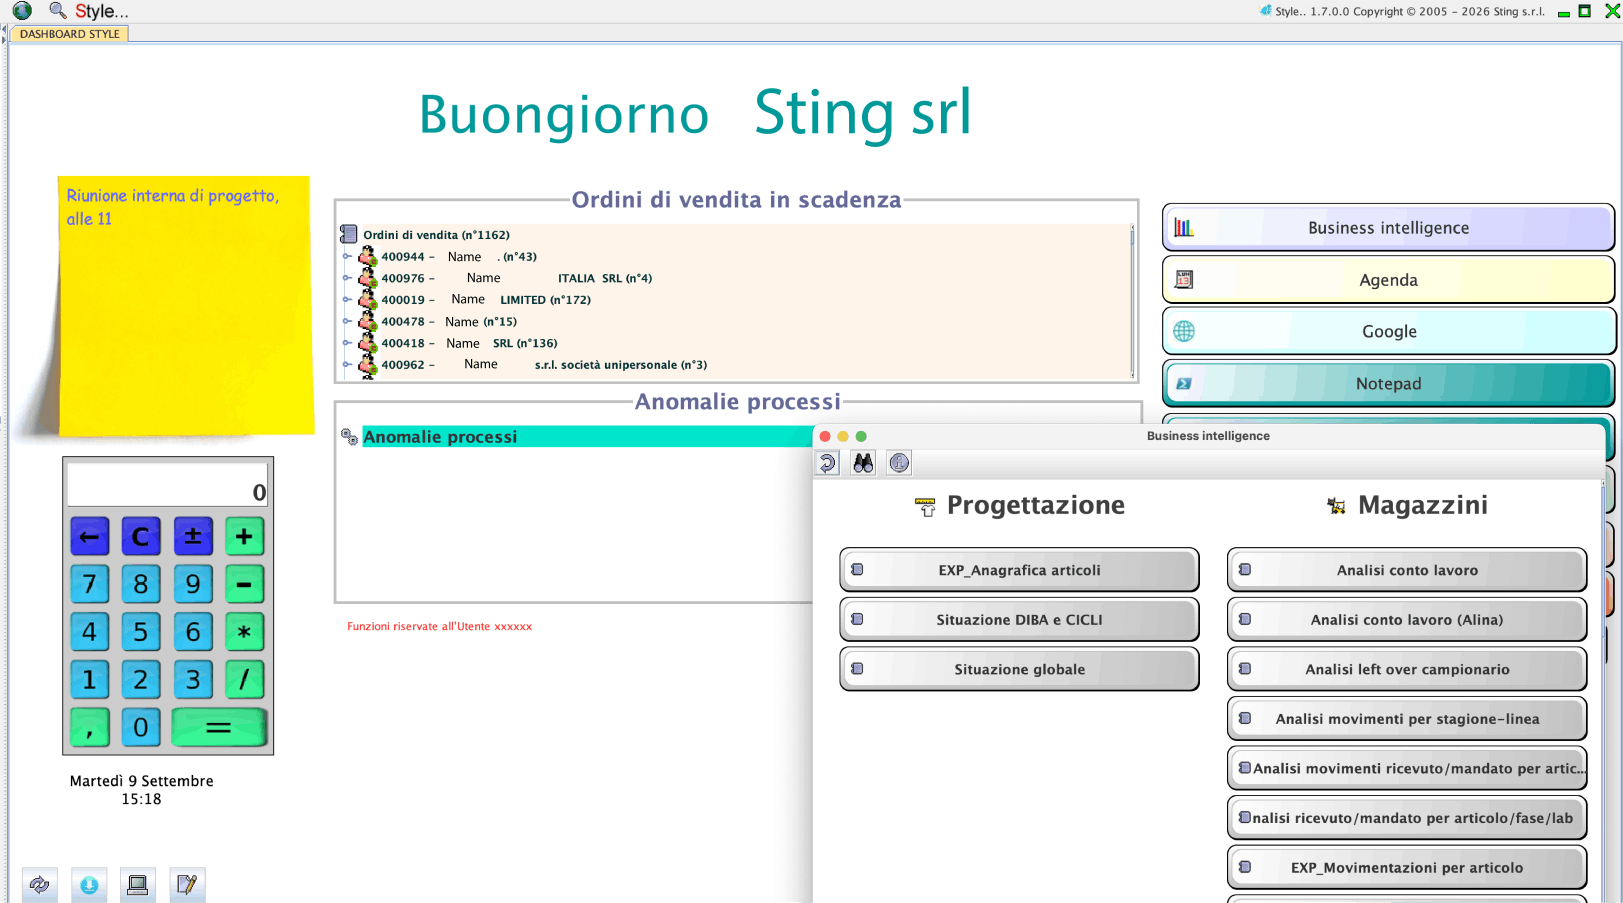
Task: Click the computer monitor icon
Action: pyautogui.click(x=137, y=885)
